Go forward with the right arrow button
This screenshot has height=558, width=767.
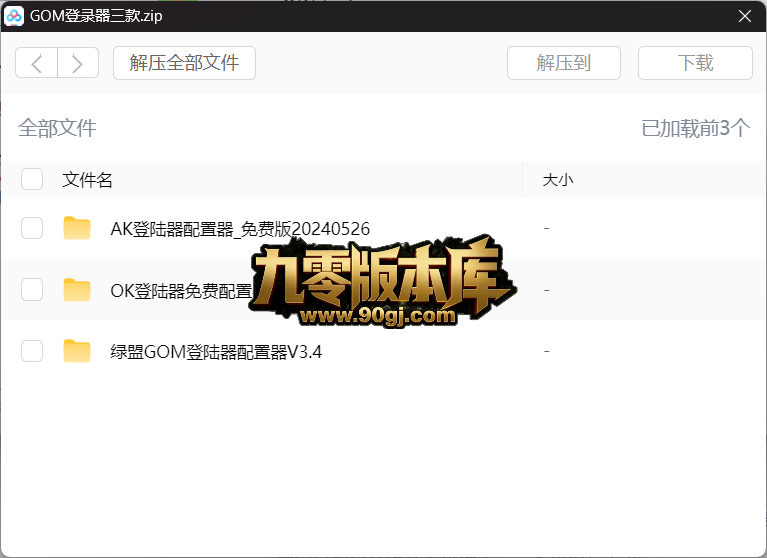pos(78,63)
